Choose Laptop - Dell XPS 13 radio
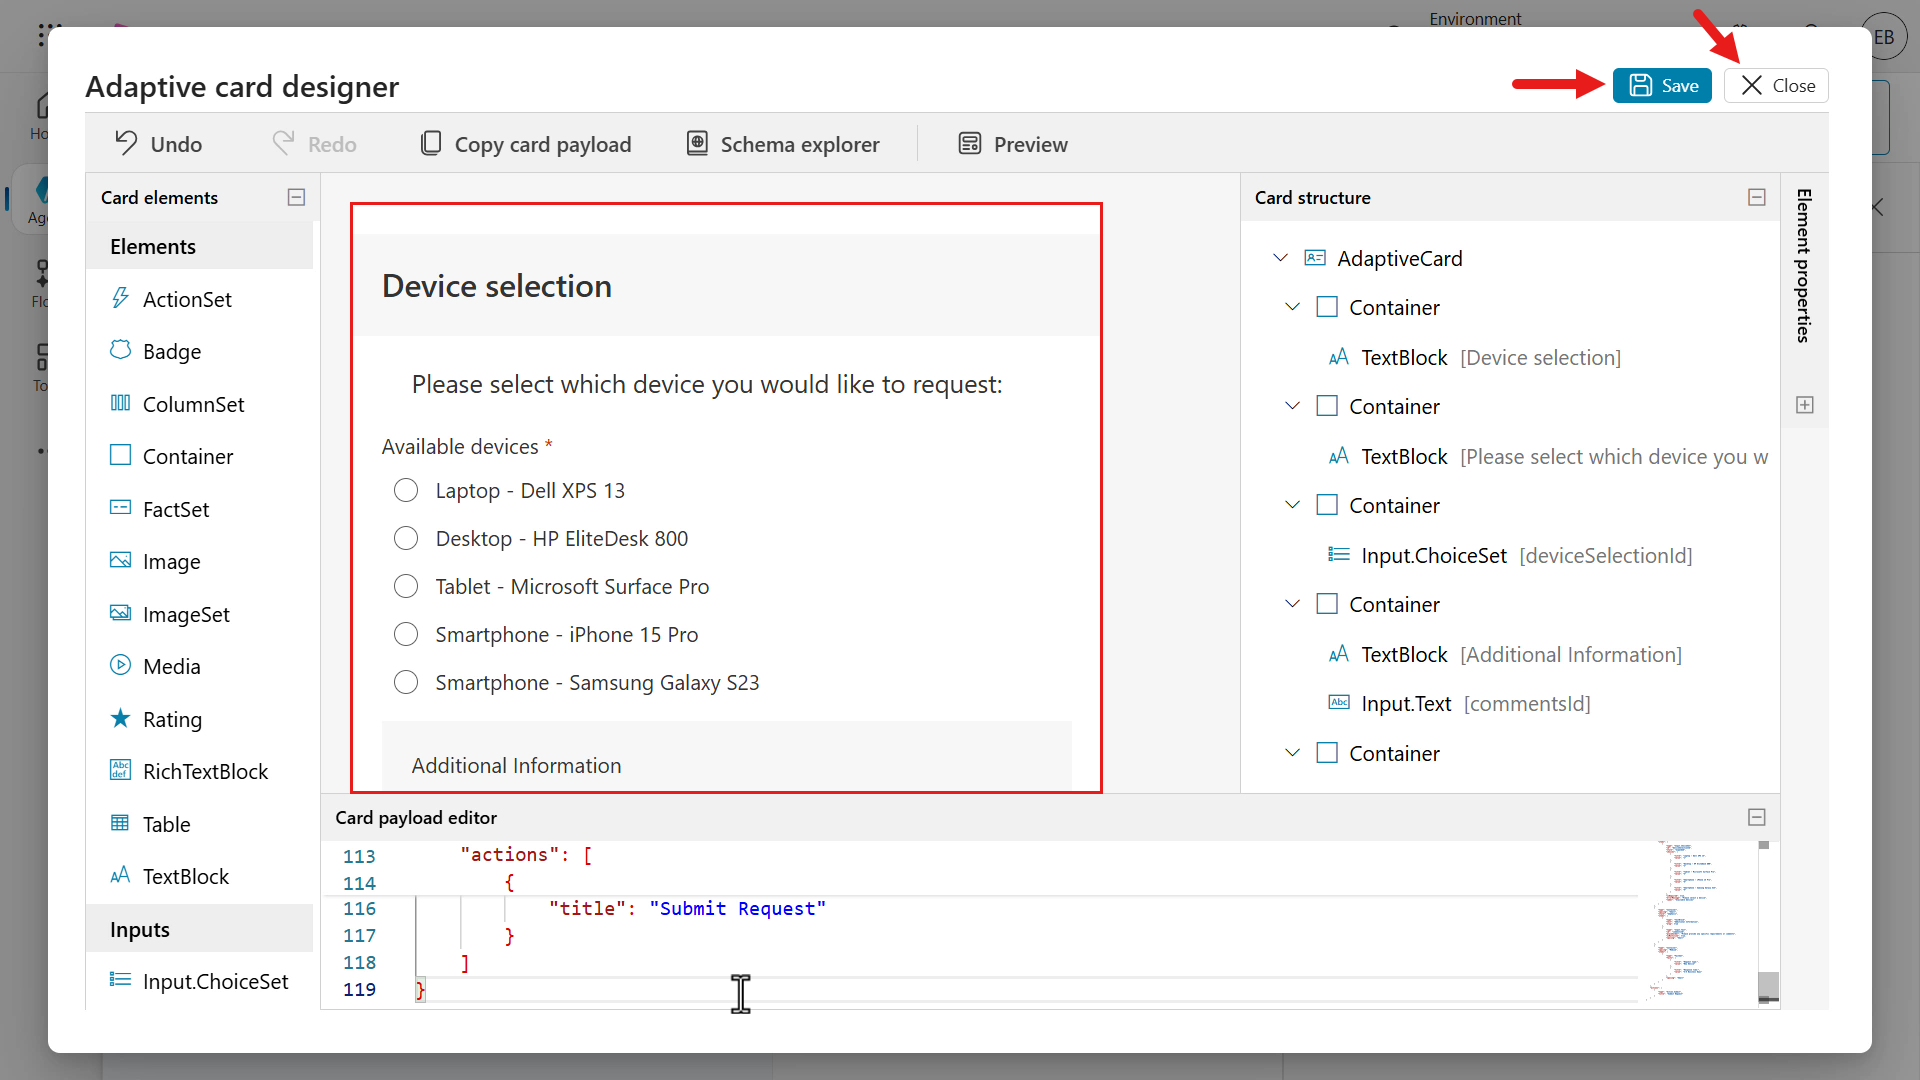 pos(406,490)
